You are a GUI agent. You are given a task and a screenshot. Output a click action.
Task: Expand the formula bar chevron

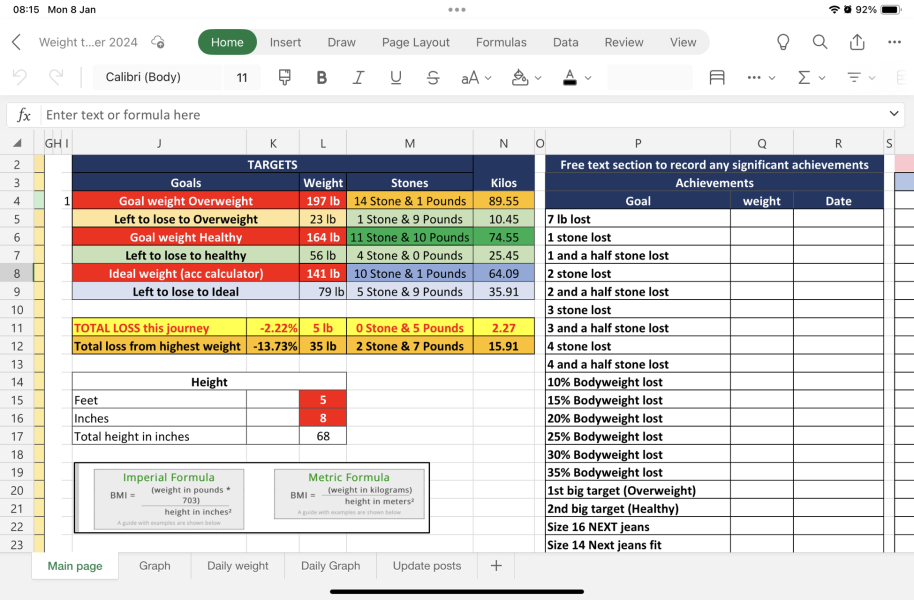pos(896,115)
